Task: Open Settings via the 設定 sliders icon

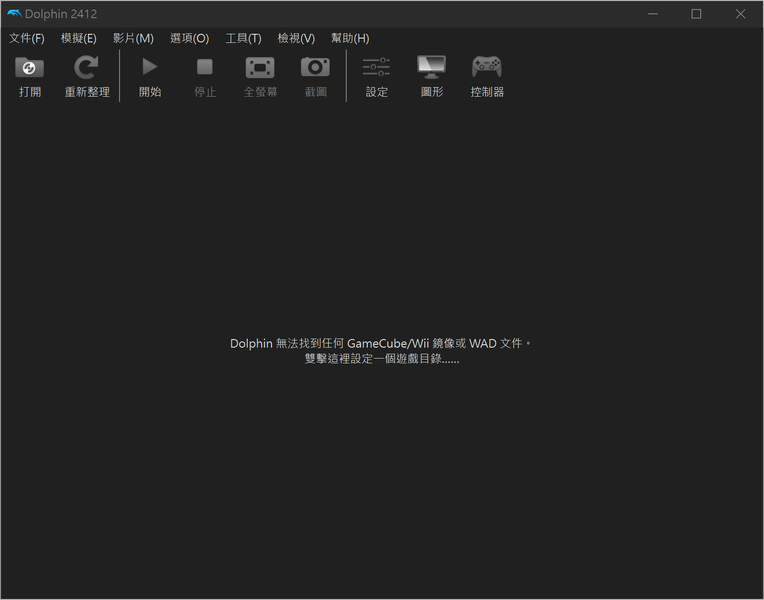Action: [x=376, y=67]
